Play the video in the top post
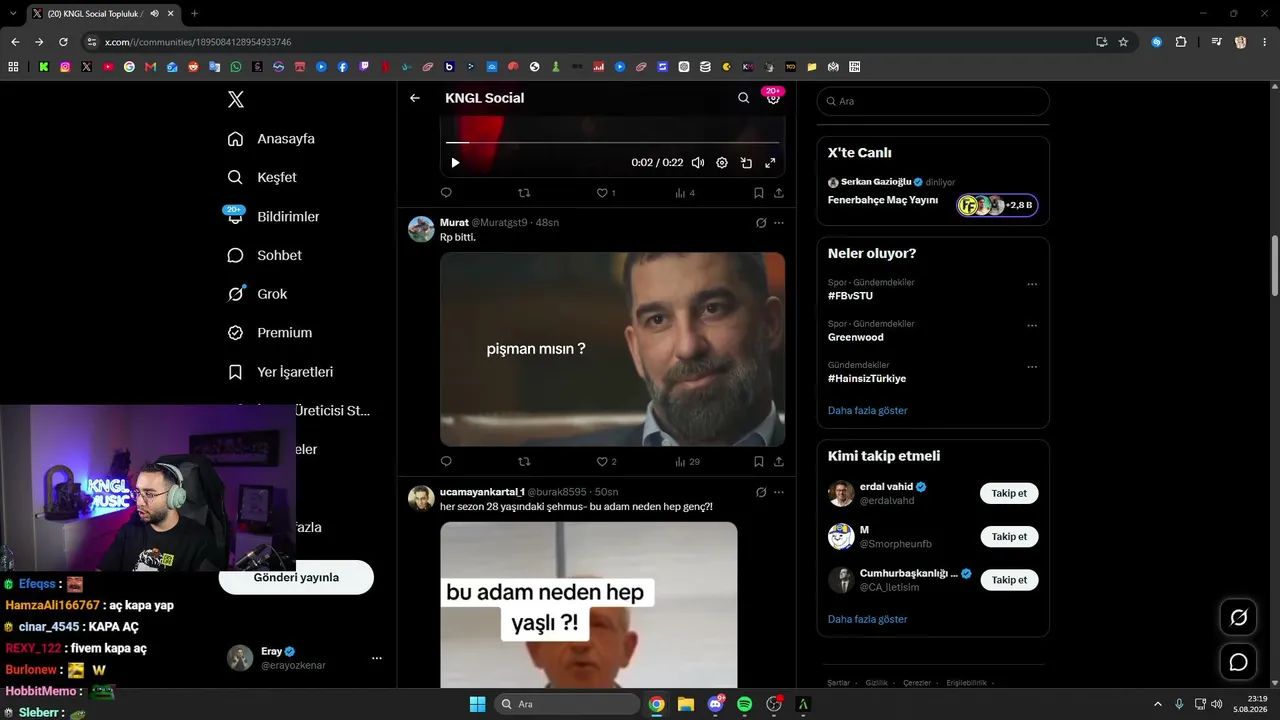The width and height of the screenshot is (1280, 720). pyautogui.click(x=455, y=163)
